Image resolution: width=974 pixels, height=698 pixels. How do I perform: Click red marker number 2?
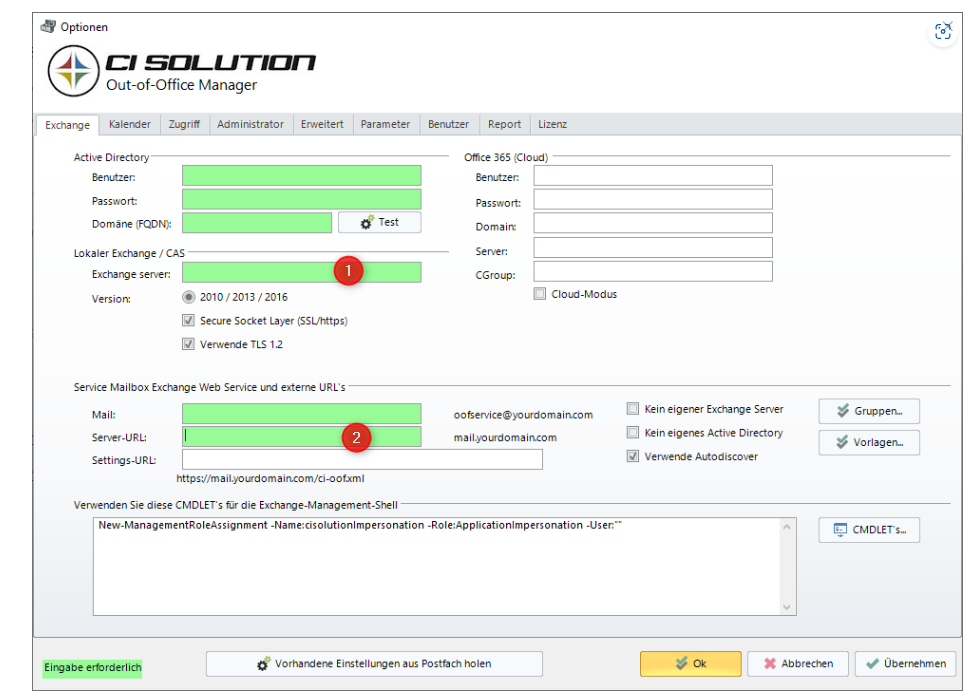357,436
